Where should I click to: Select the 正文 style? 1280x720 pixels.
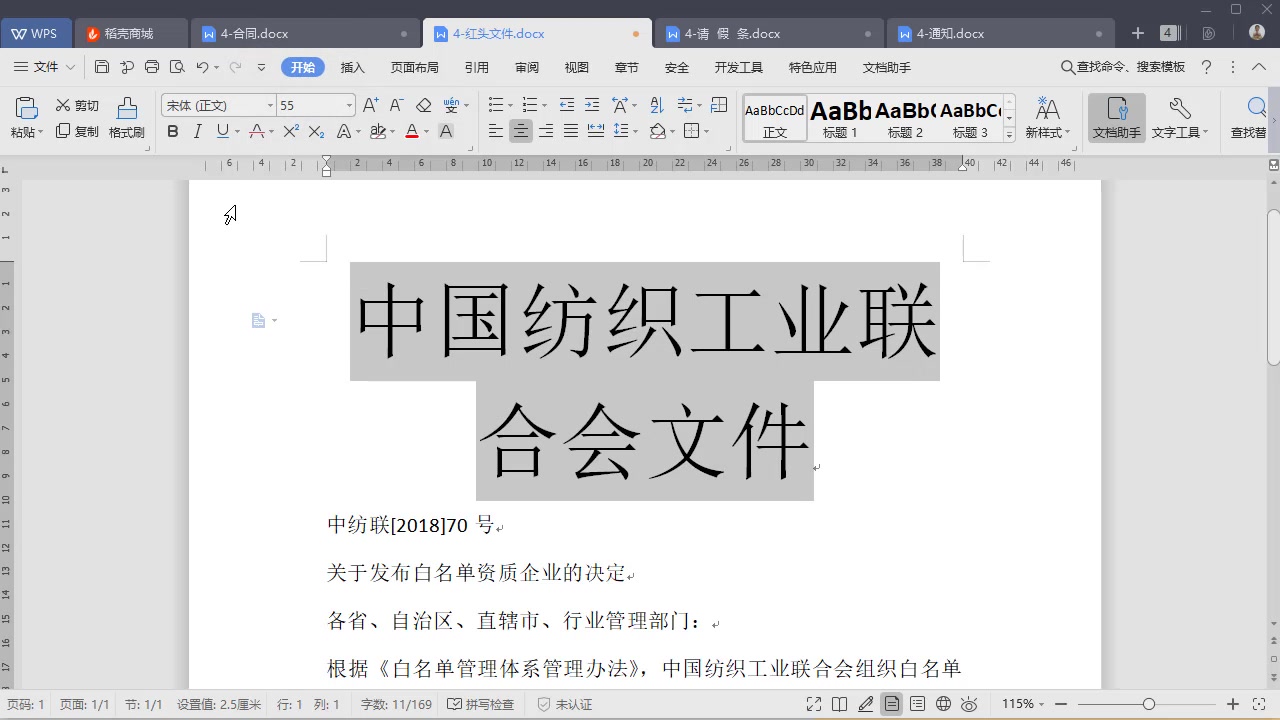pos(775,118)
